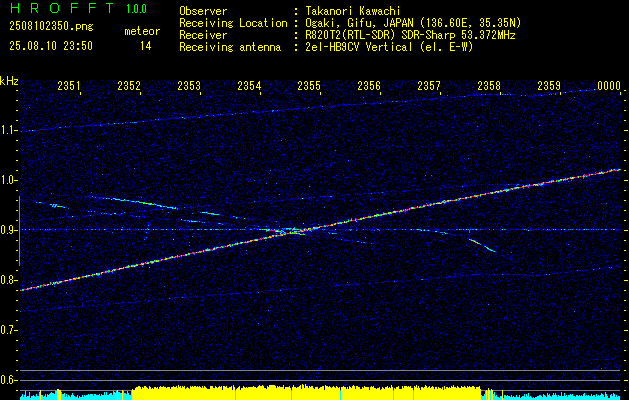Click time axis marker 2355
Viewport: 629px width, 400px height.
(309, 86)
